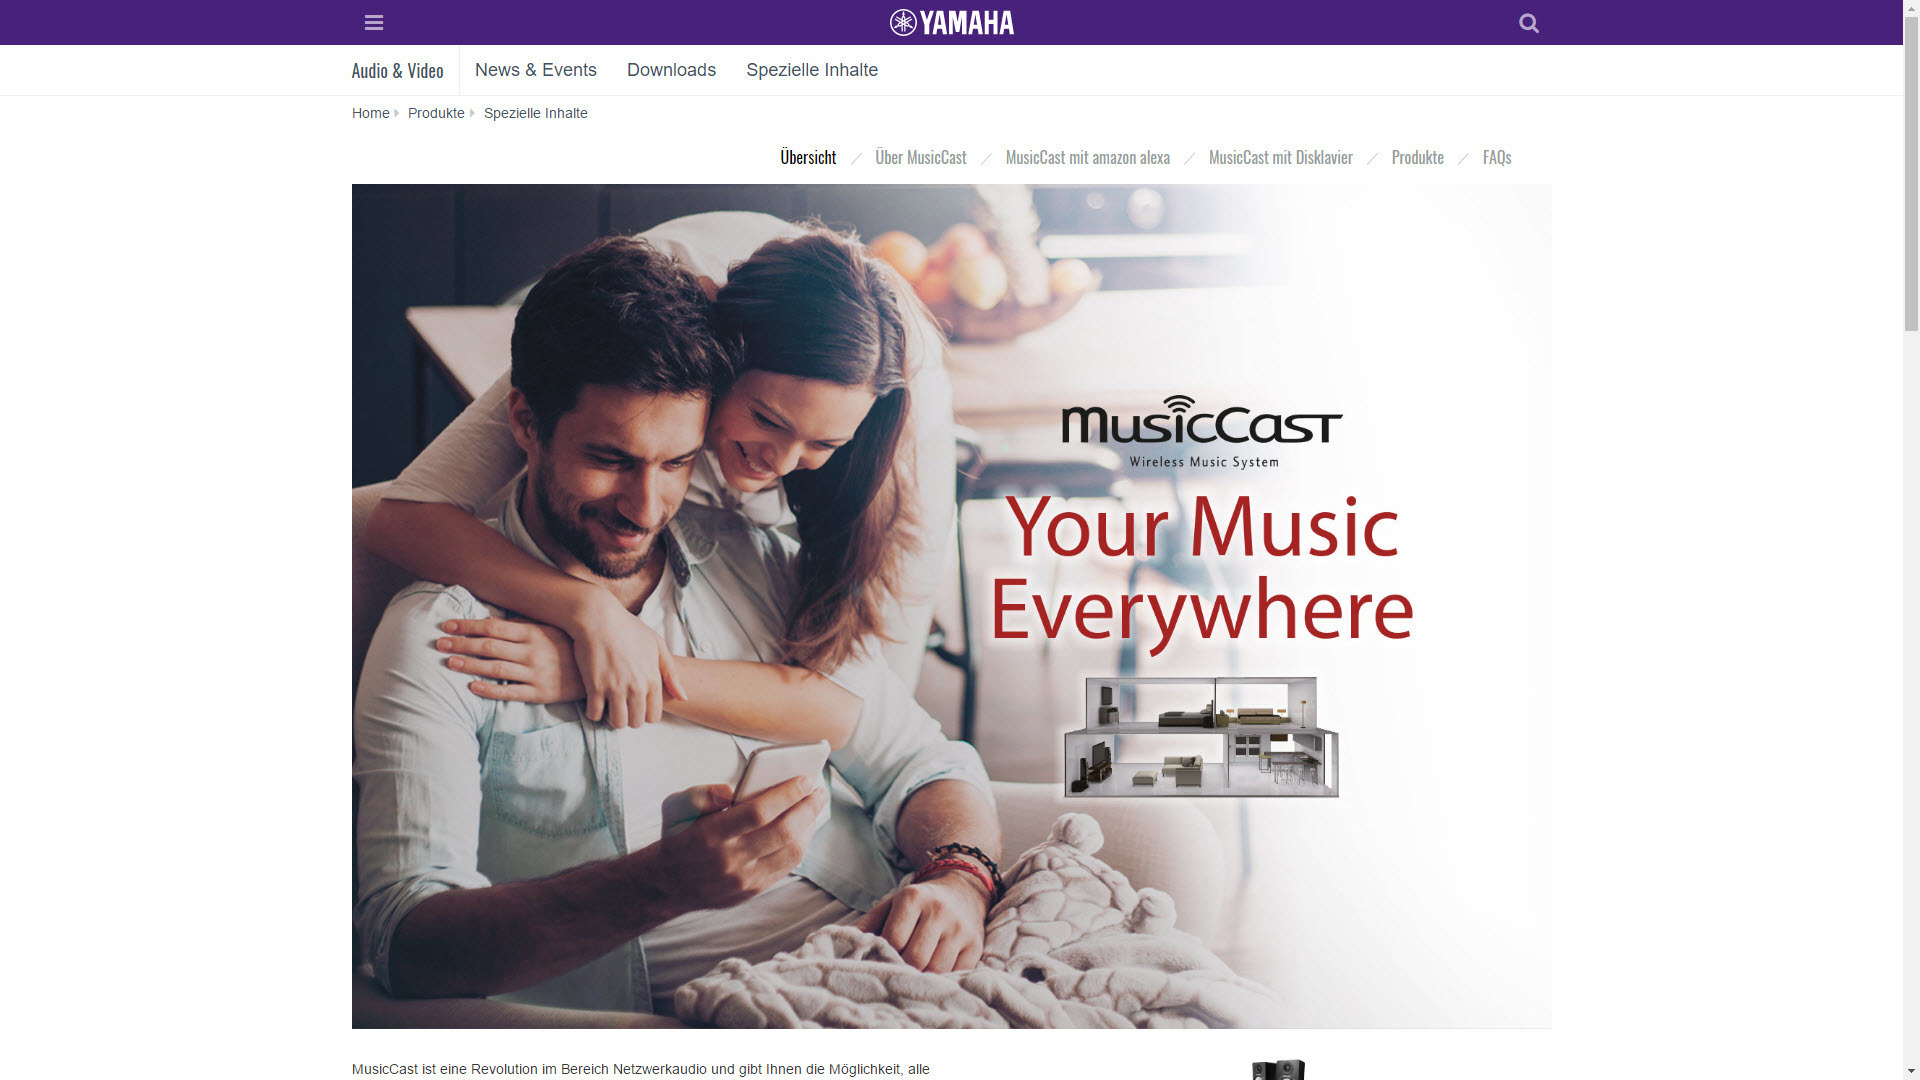Select the Übersicht tab

[808, 157]
